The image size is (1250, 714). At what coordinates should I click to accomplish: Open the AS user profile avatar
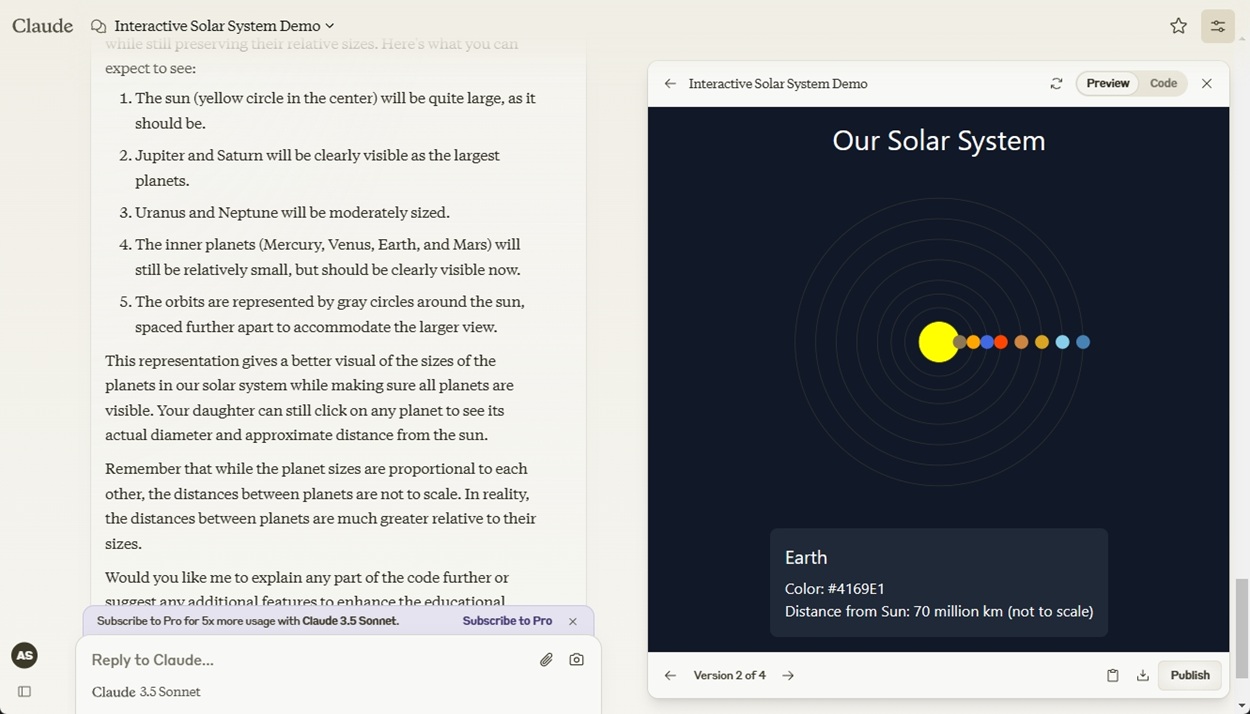(x=25, y=656)
